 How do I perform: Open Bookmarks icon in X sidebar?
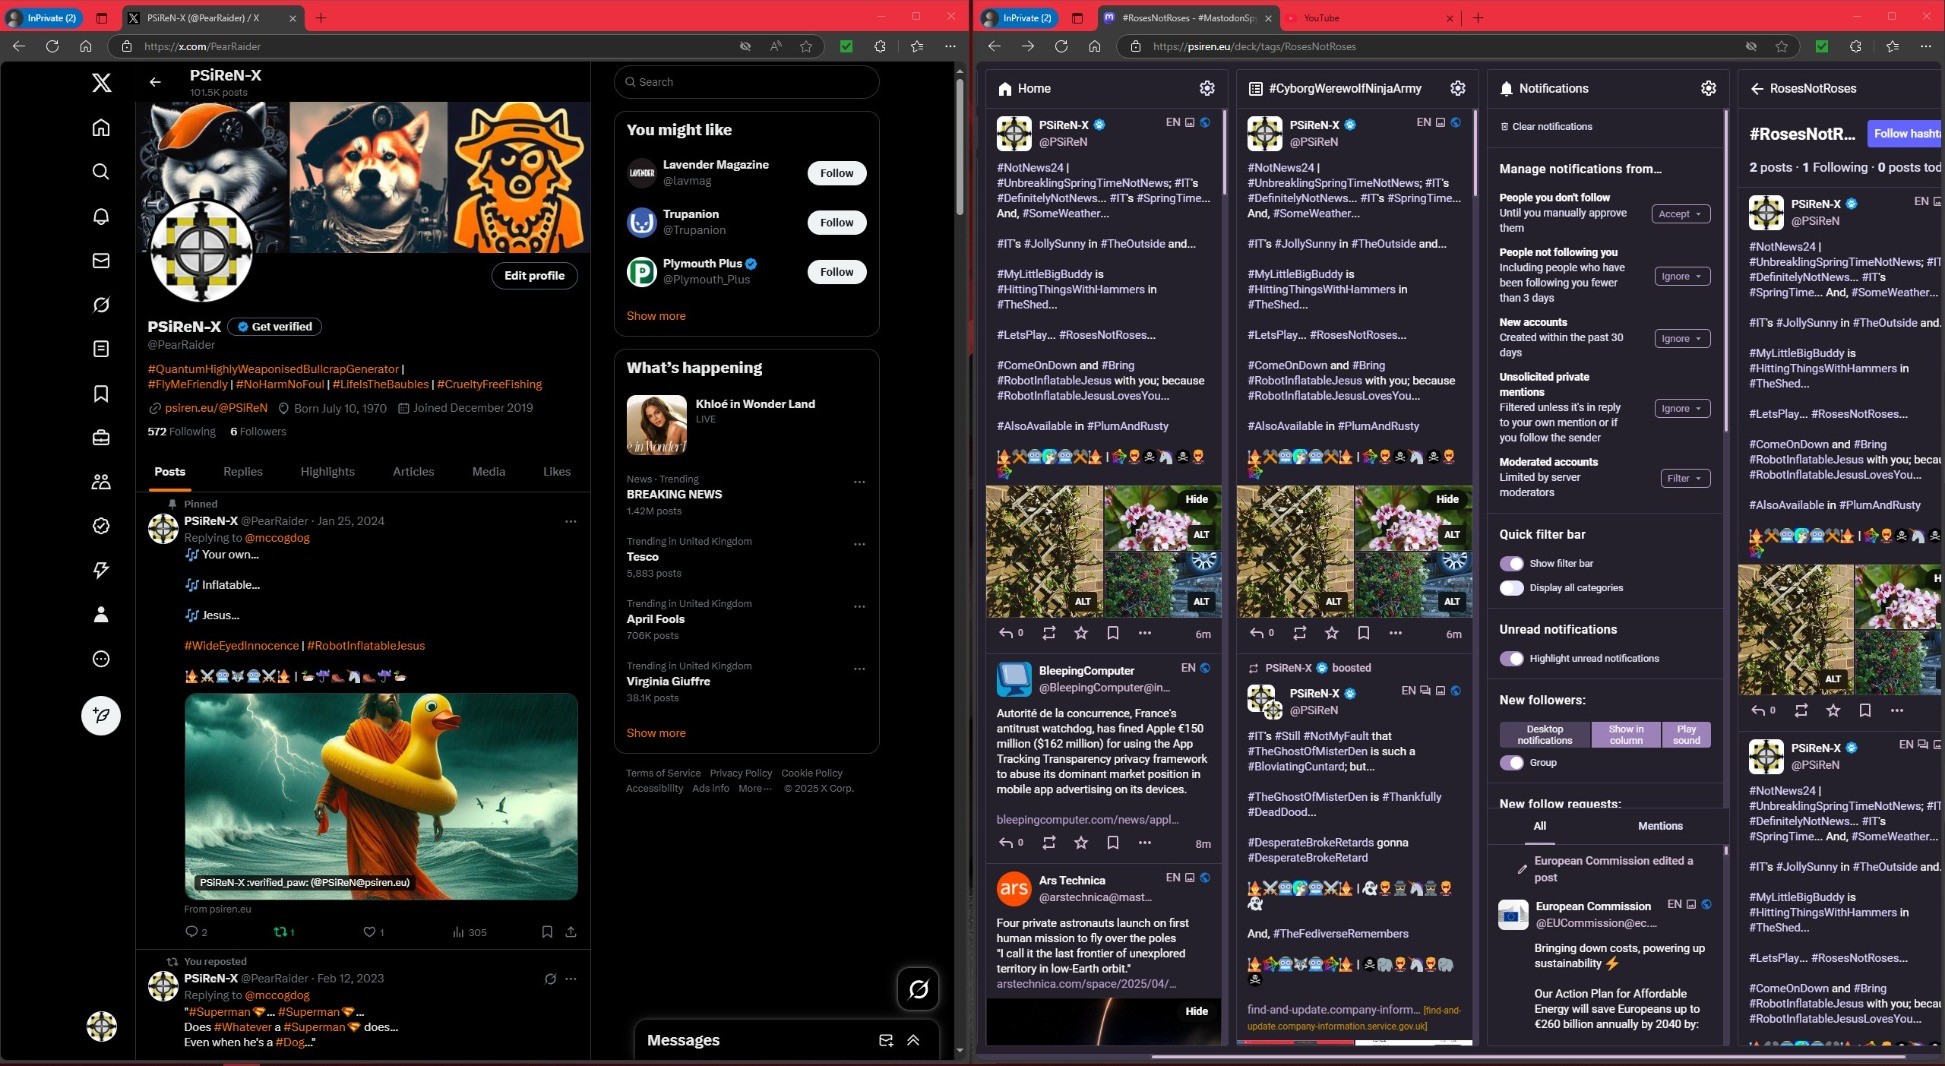pyautogui.click(x=101, y=393)
